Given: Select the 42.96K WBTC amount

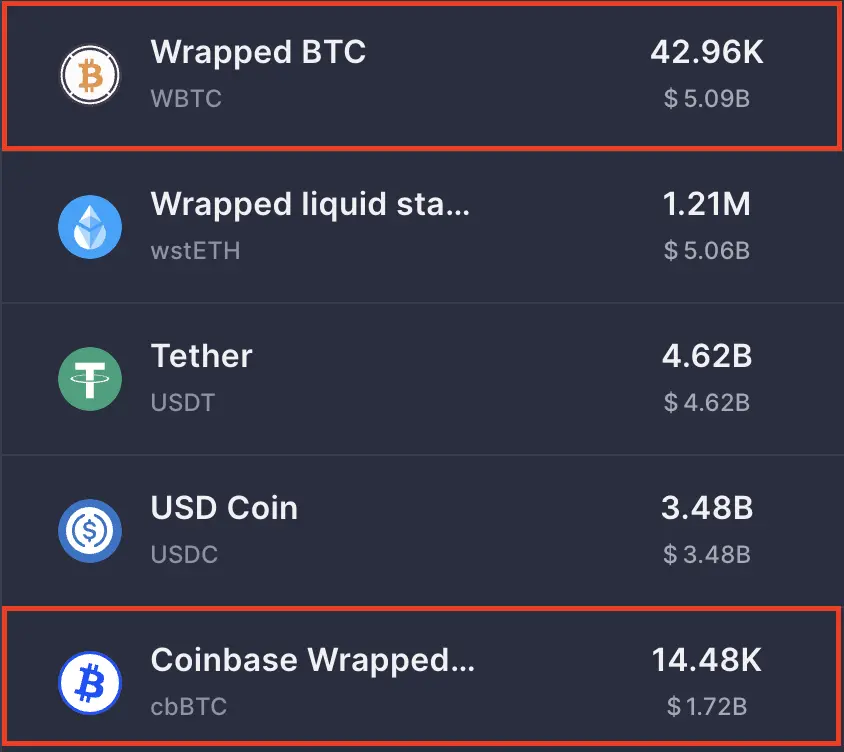Looking at the screenshot, I should click(x=707, y=52).
